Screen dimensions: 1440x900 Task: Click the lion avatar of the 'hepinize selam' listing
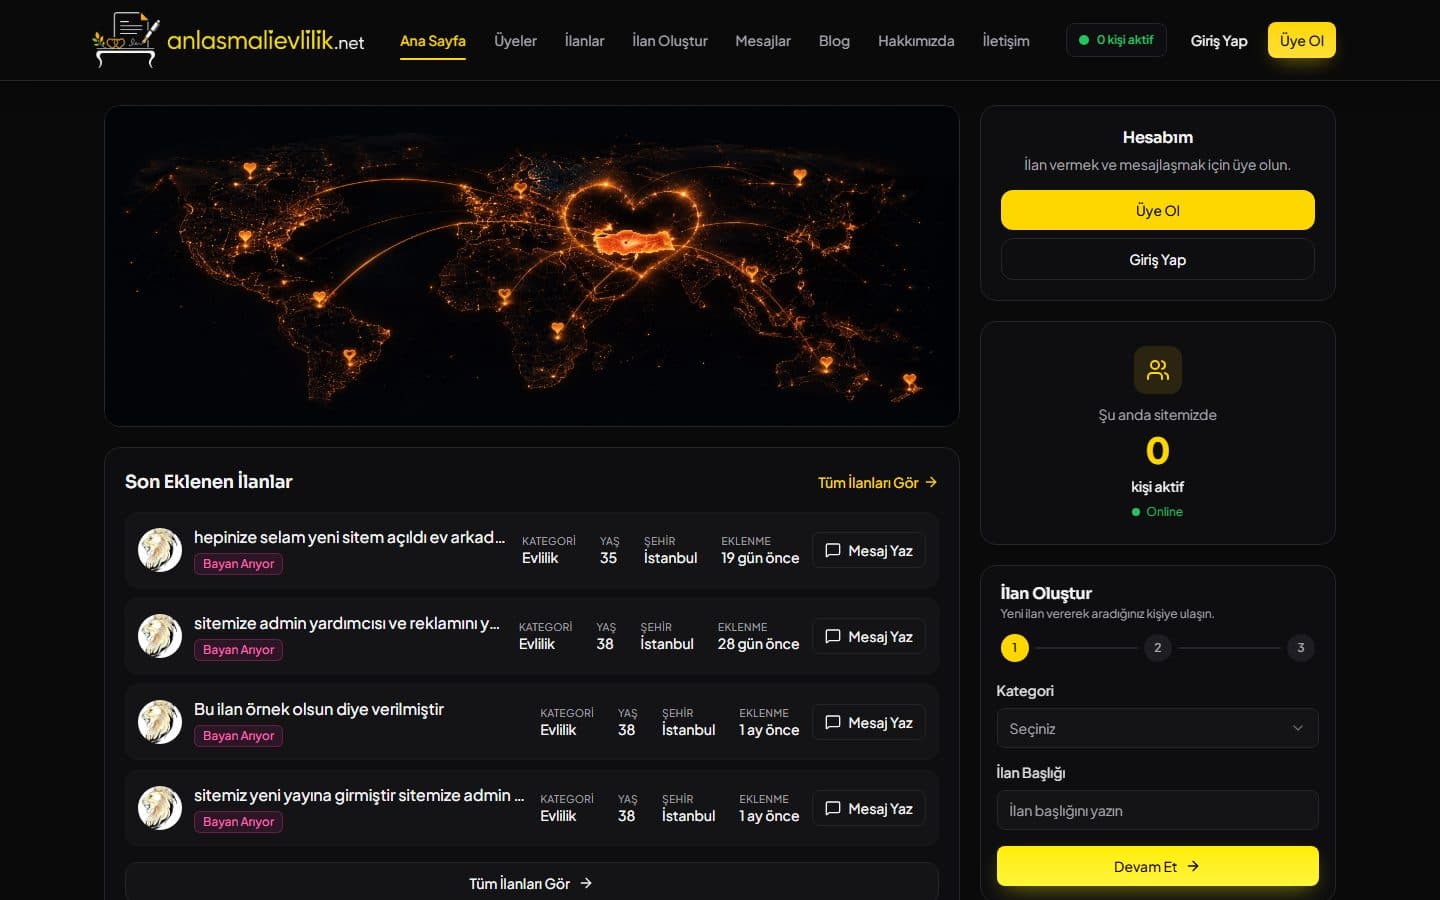pos(160,550)
